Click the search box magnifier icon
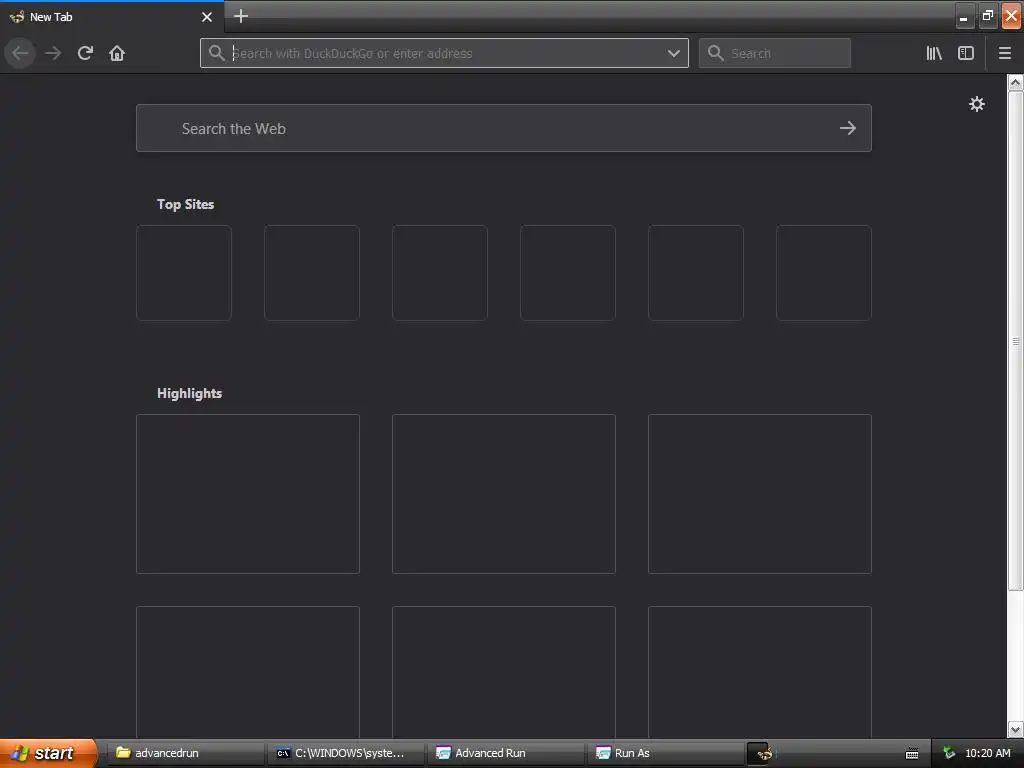The width and height of the screenshot is (1024, 768). [x=716, y=53]
